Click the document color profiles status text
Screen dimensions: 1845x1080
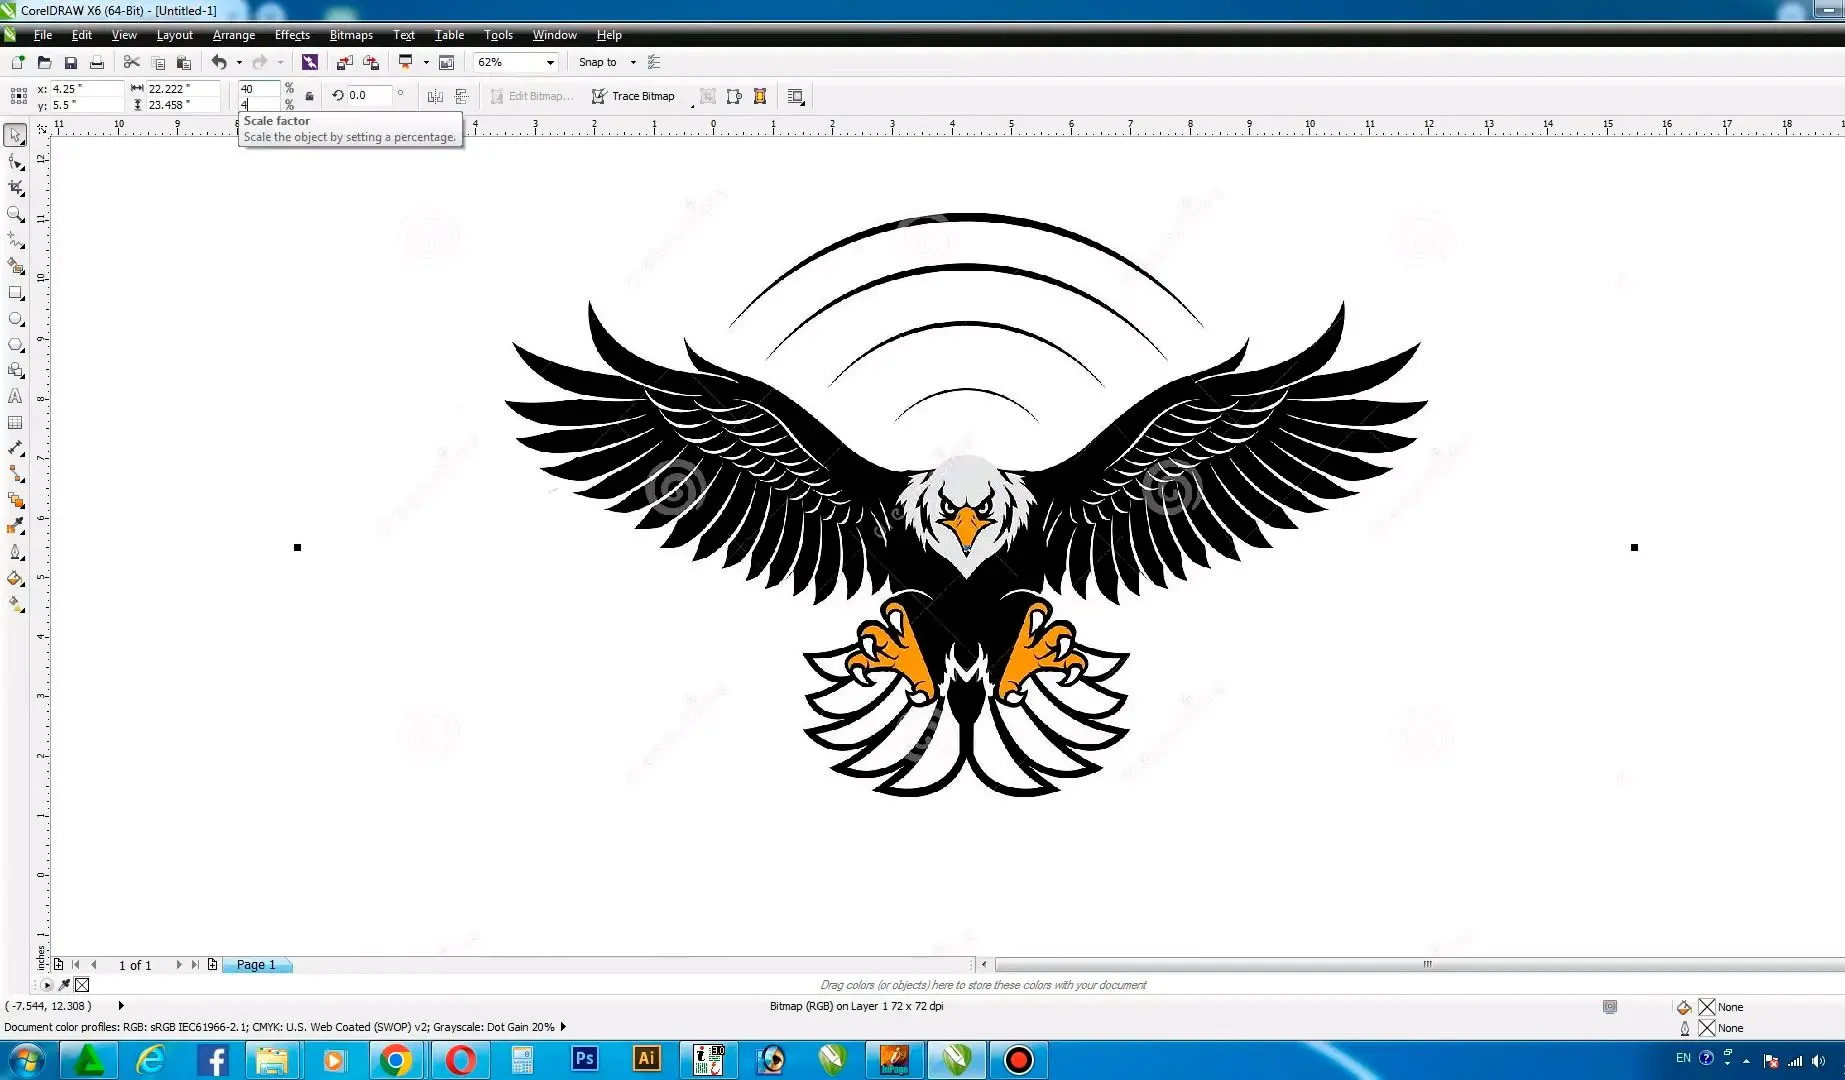coord(280,1027)
